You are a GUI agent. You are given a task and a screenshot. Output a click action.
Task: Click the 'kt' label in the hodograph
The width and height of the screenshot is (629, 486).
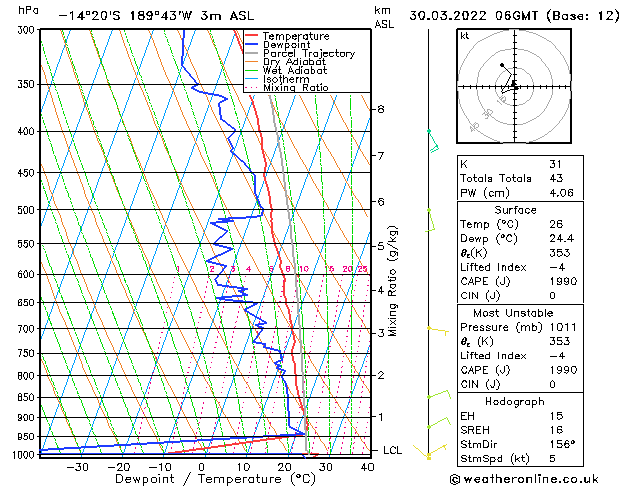click(464, 36)
